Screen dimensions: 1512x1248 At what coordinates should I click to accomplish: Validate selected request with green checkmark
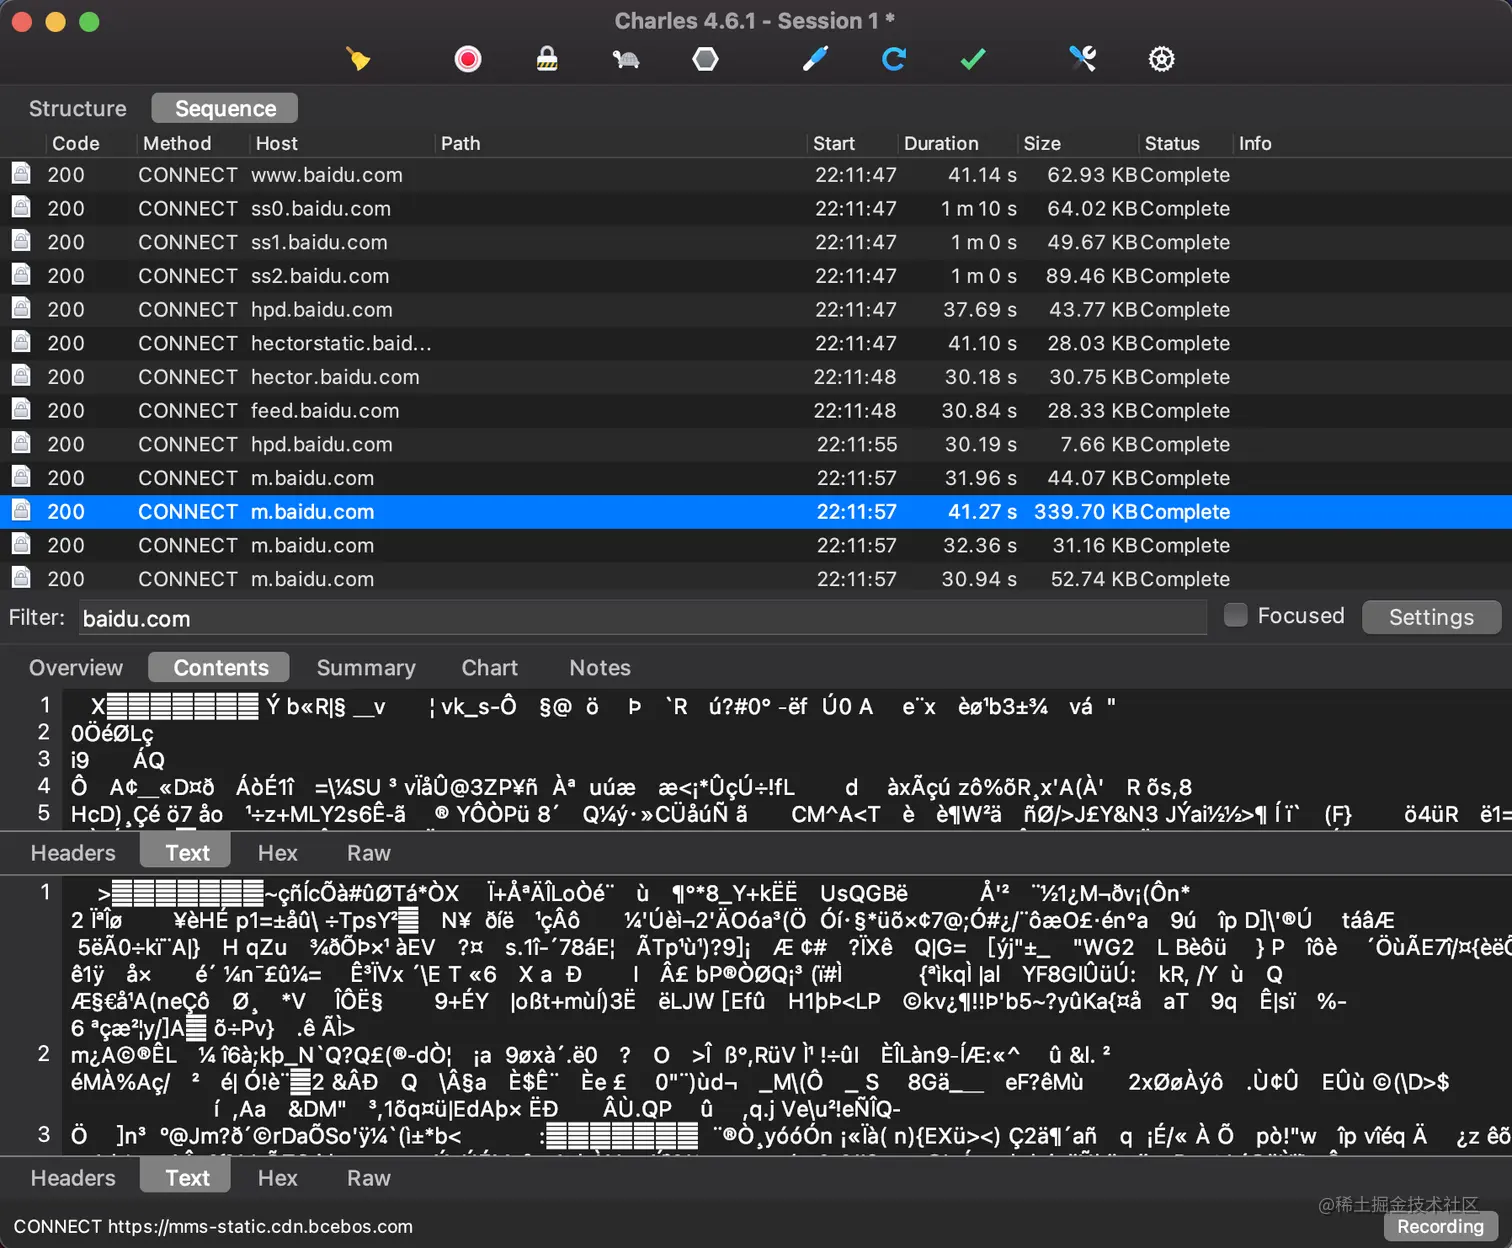[x=973, y=59]
